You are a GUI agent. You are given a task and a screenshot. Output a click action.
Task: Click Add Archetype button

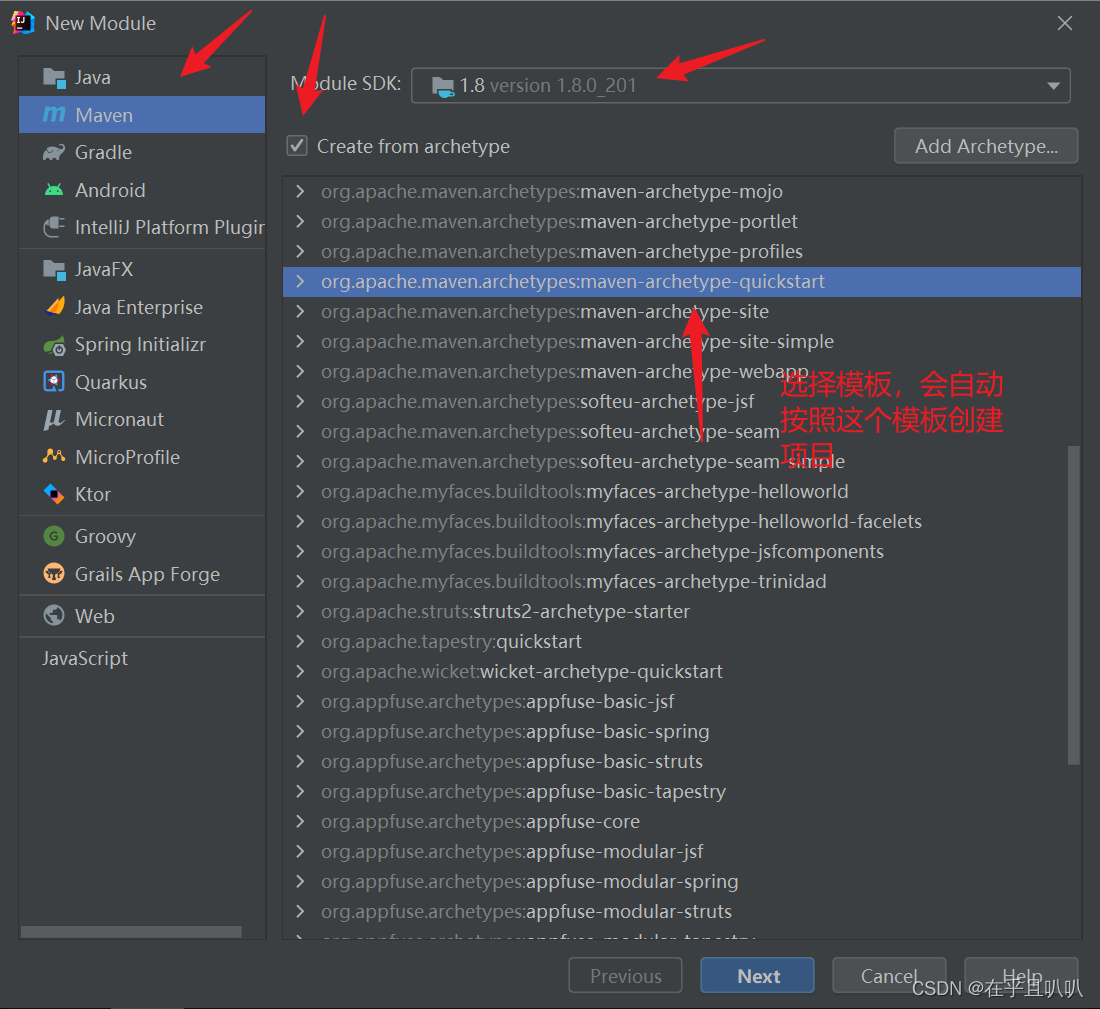(x=986, y=146)
